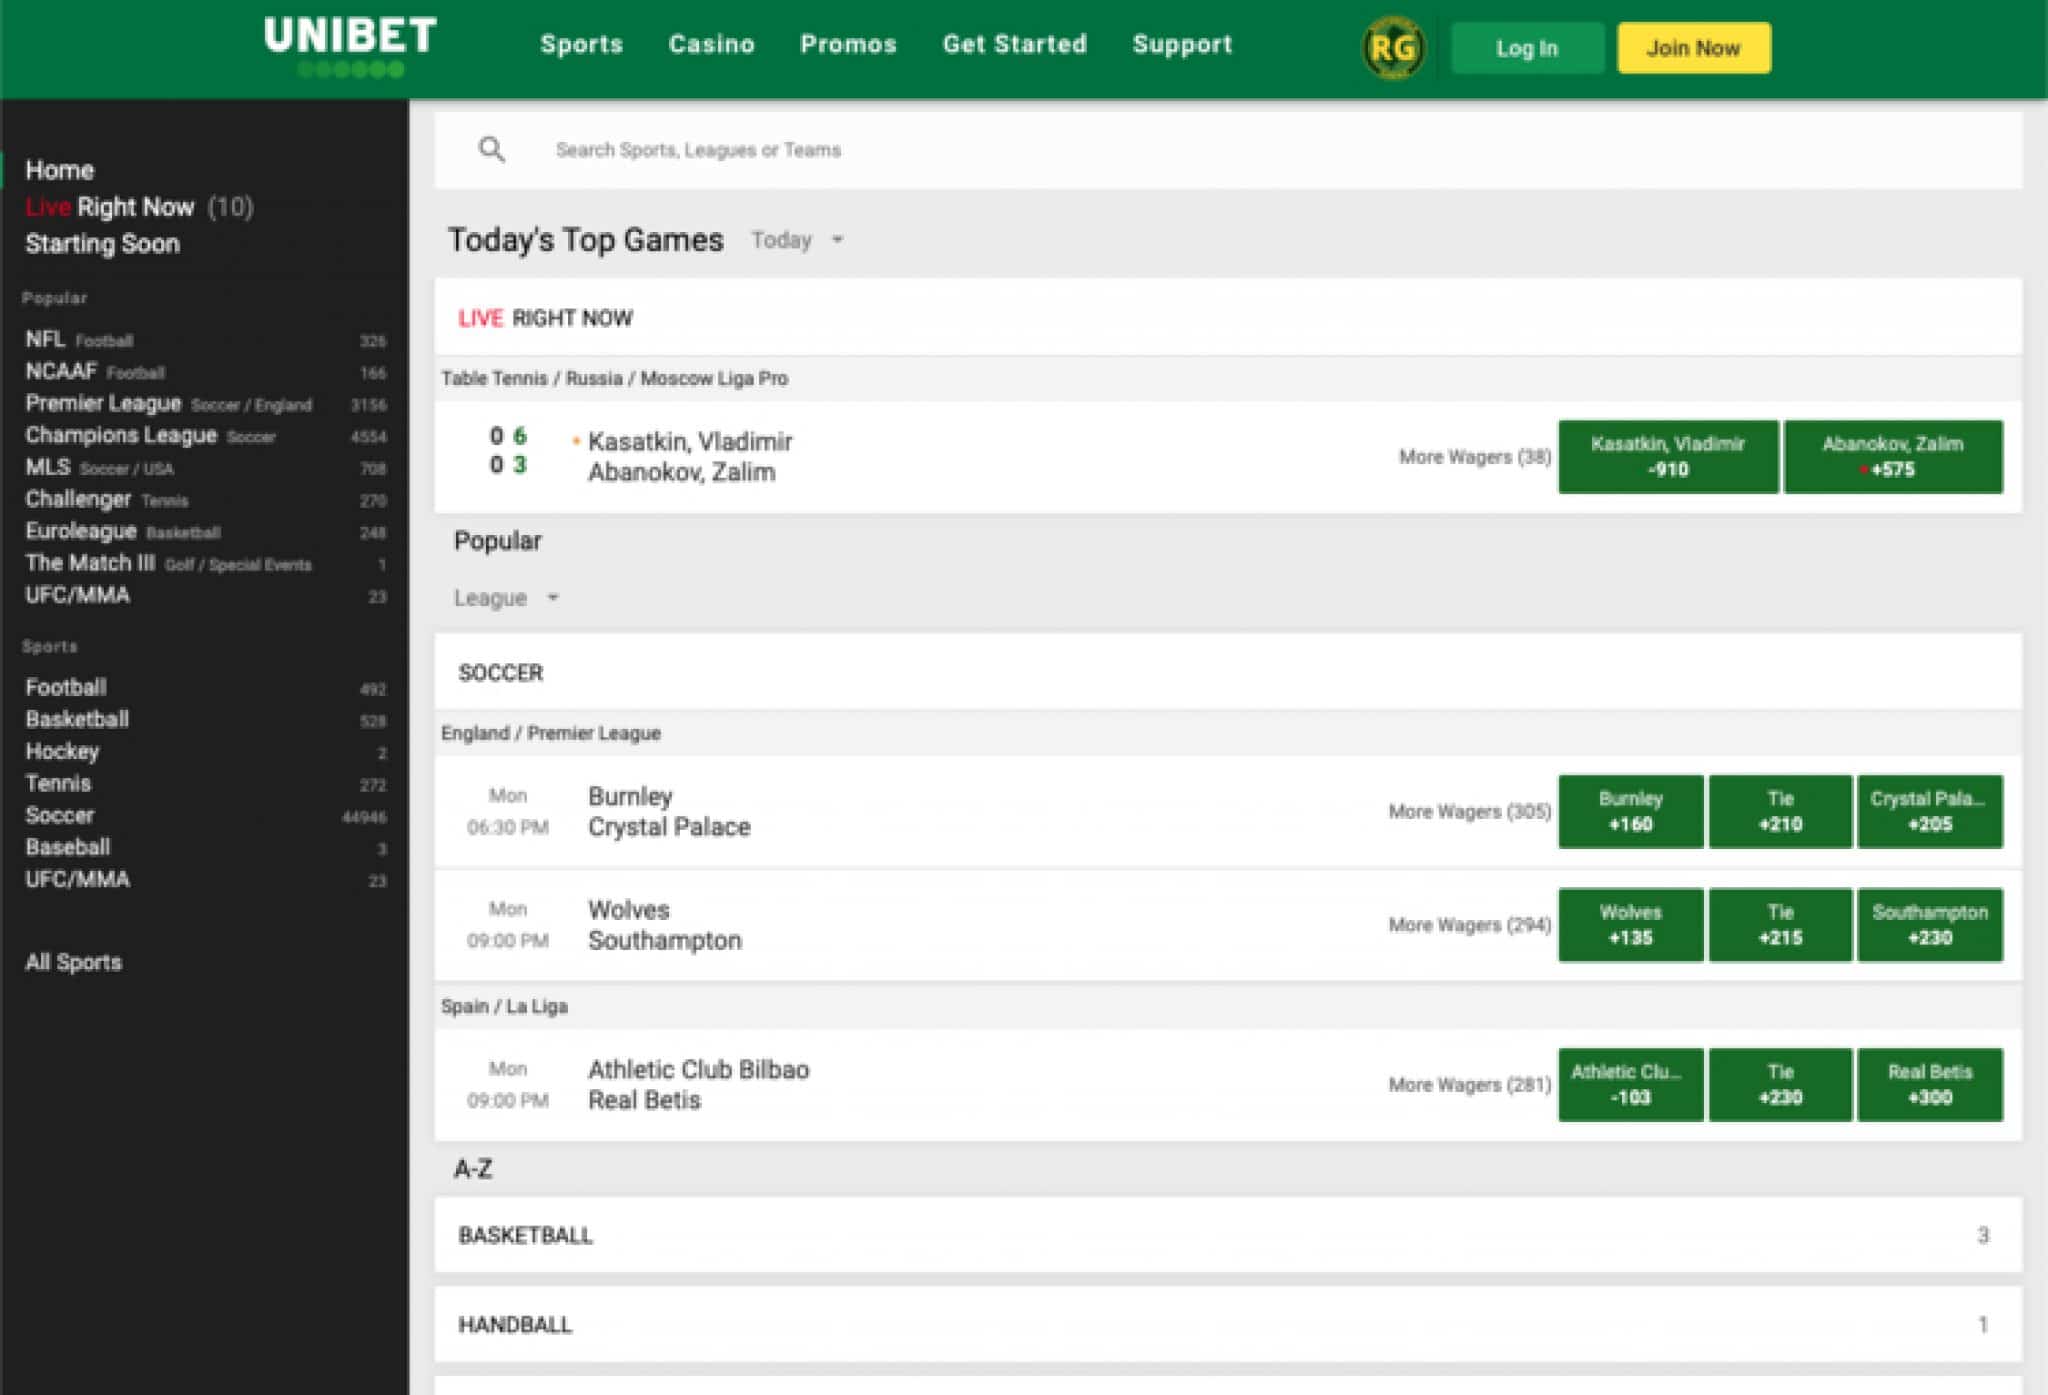Select NCAAF Football in Popular list

coord(205,372)
